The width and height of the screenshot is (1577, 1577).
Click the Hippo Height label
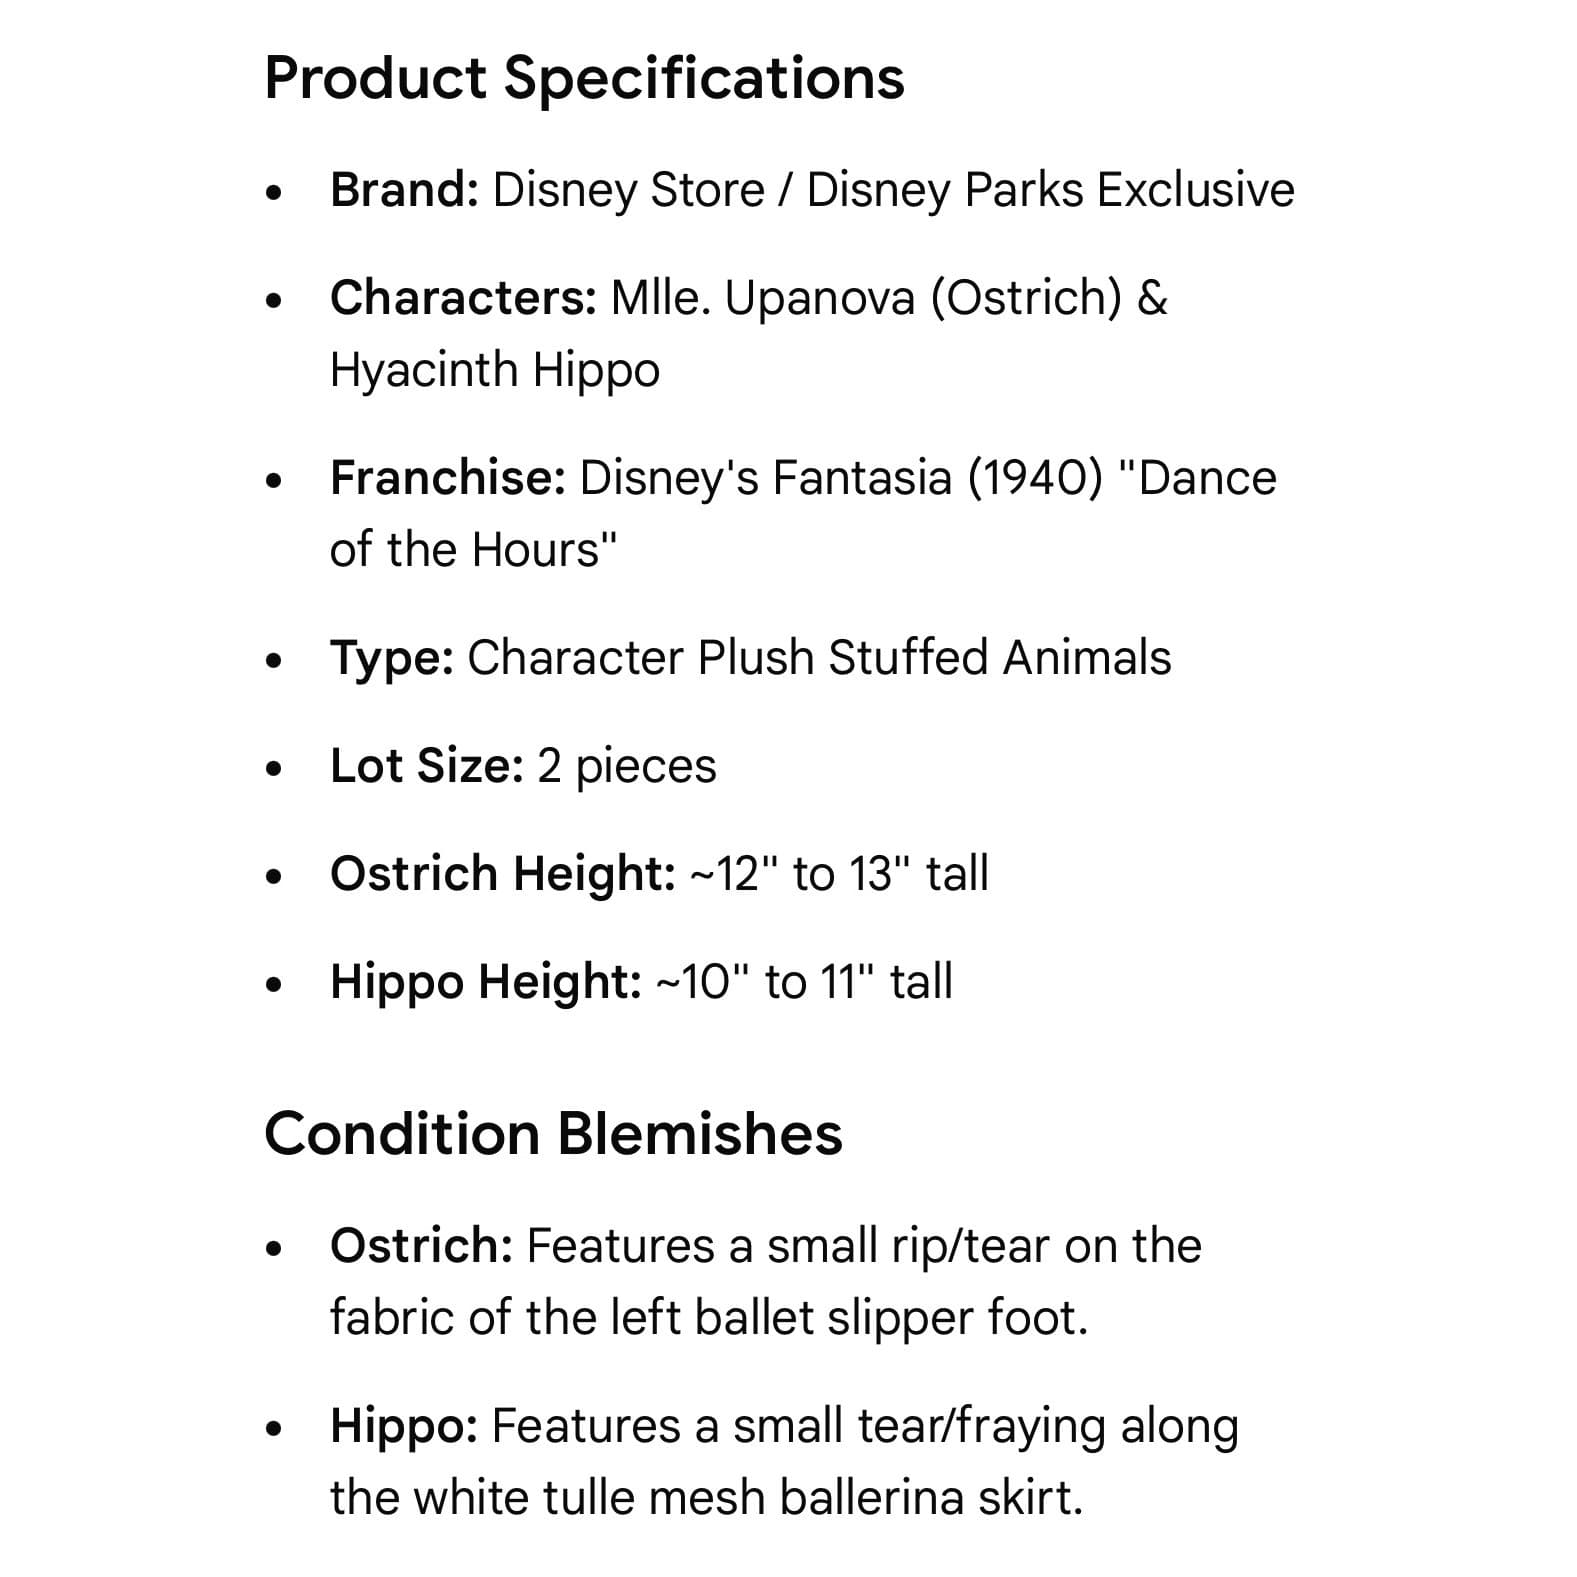coord(486,982)
